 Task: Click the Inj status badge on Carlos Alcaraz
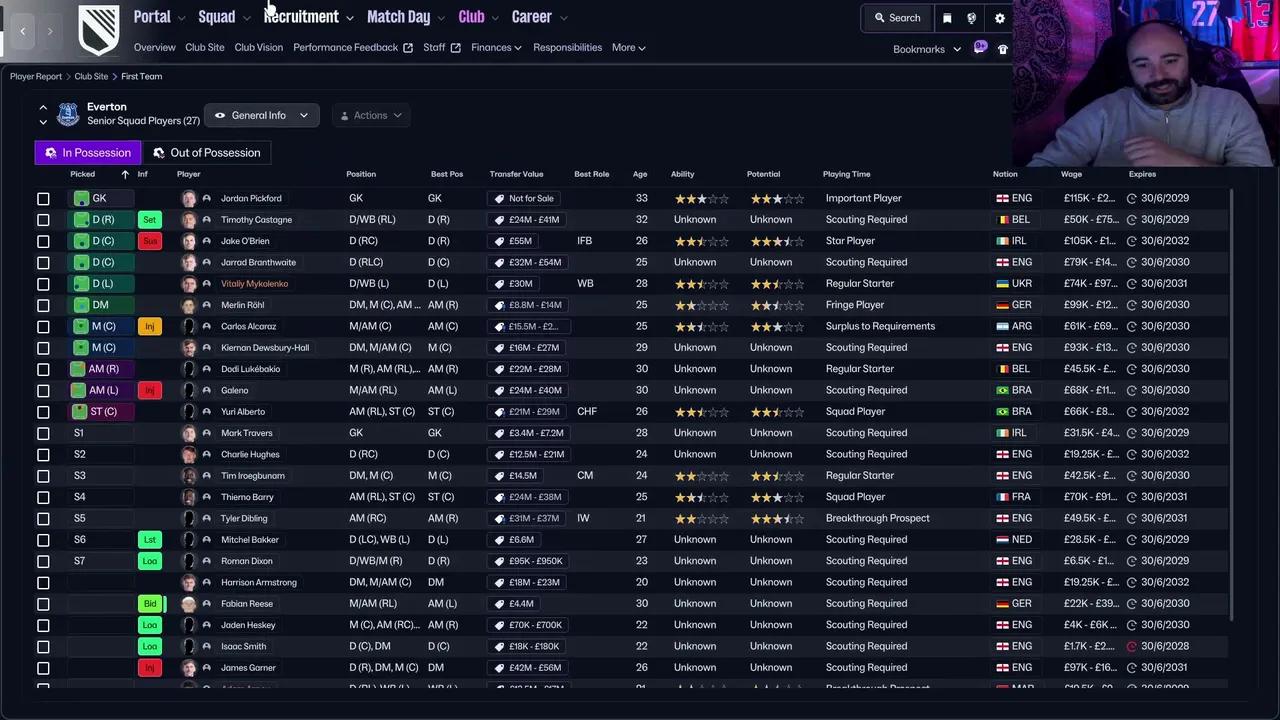pos(150,327)
